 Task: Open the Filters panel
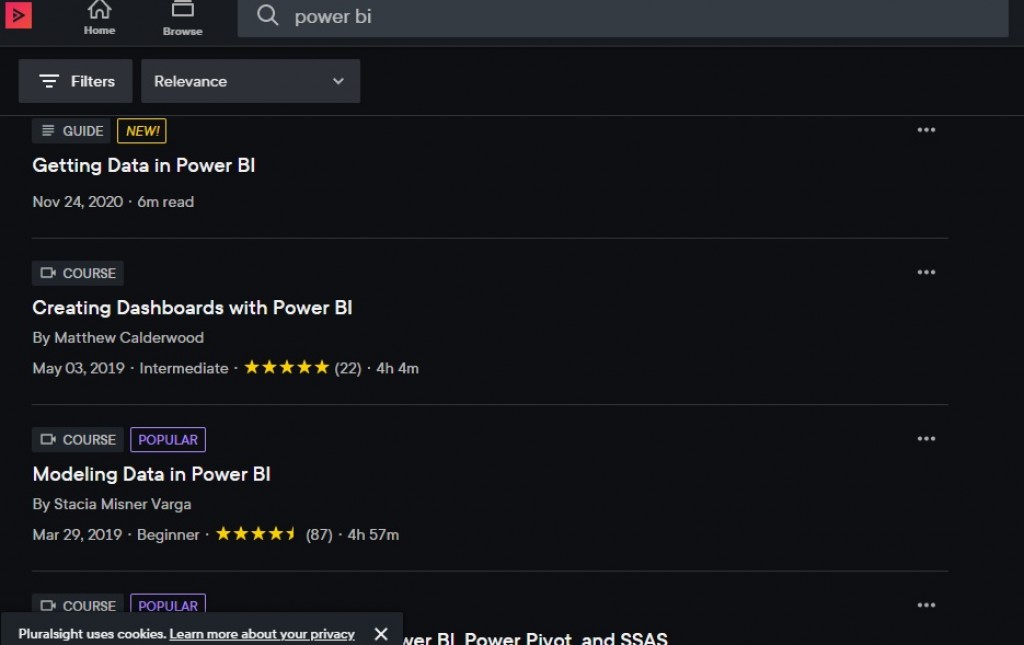76,81
